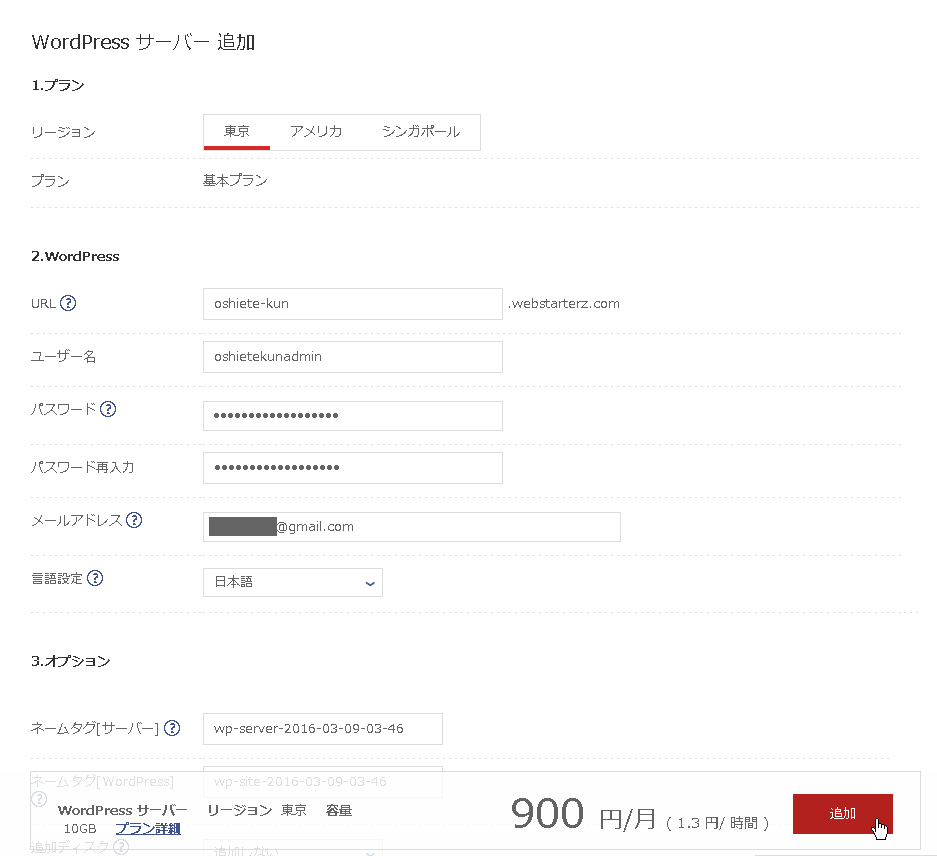Open the プラン詳細 link
The height and width of the screenshot is (856, 937).
pos(148,829)
